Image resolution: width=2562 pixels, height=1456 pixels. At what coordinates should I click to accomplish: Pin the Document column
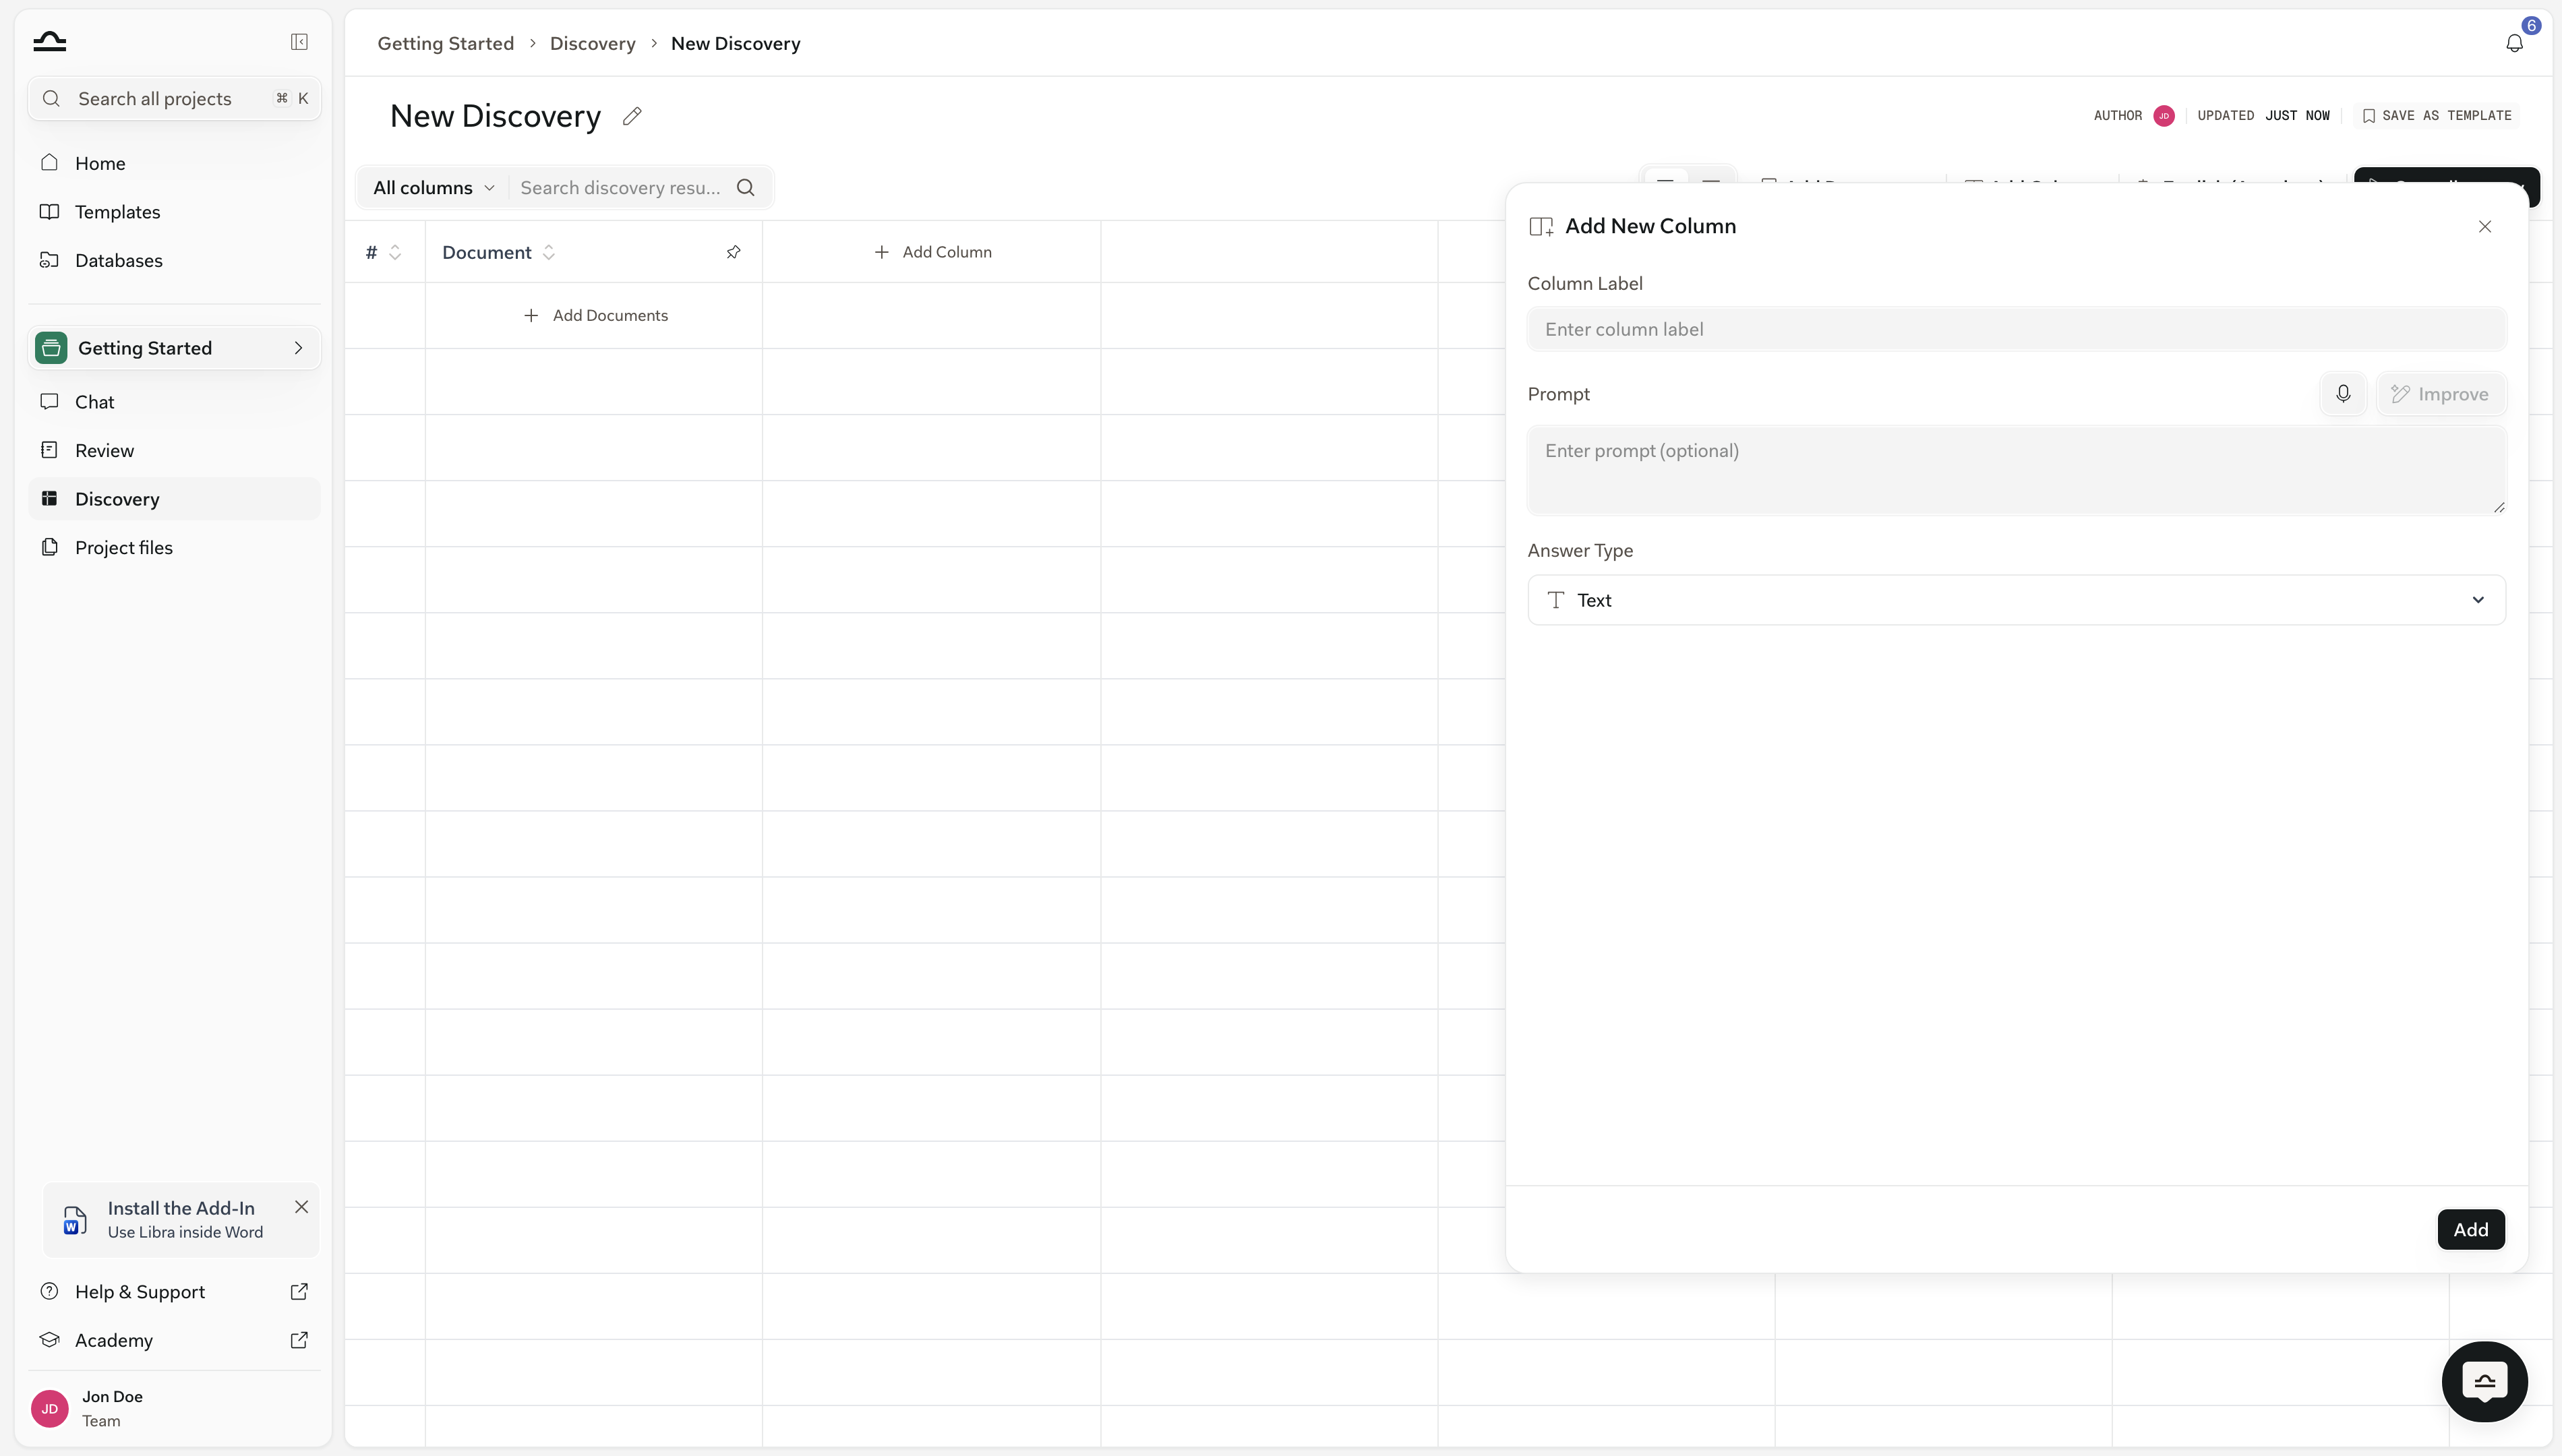(733, 252)
